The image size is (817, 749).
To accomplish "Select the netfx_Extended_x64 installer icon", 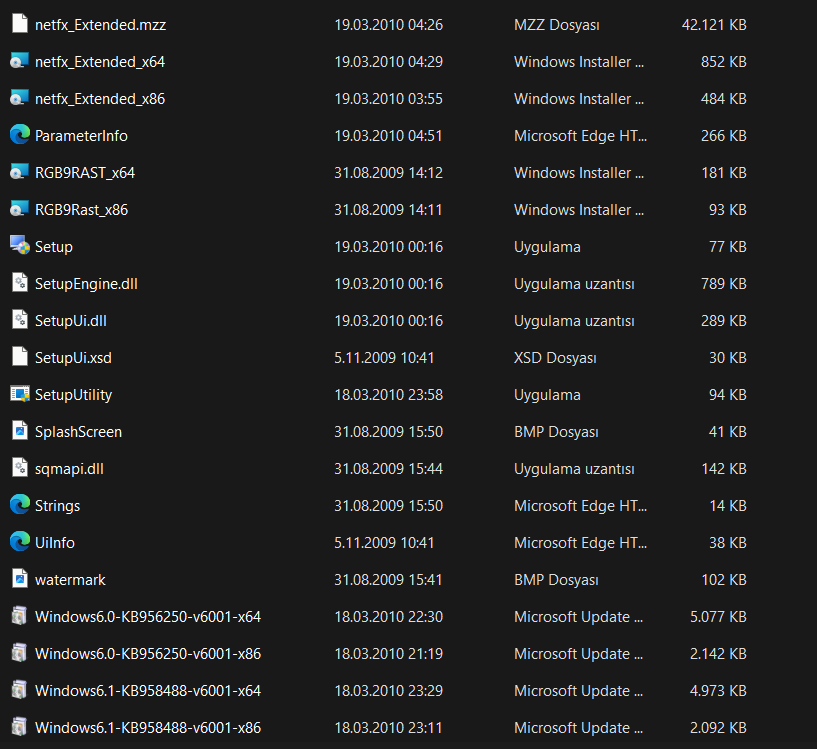I will pyautogui.click(x=19, y=62).
